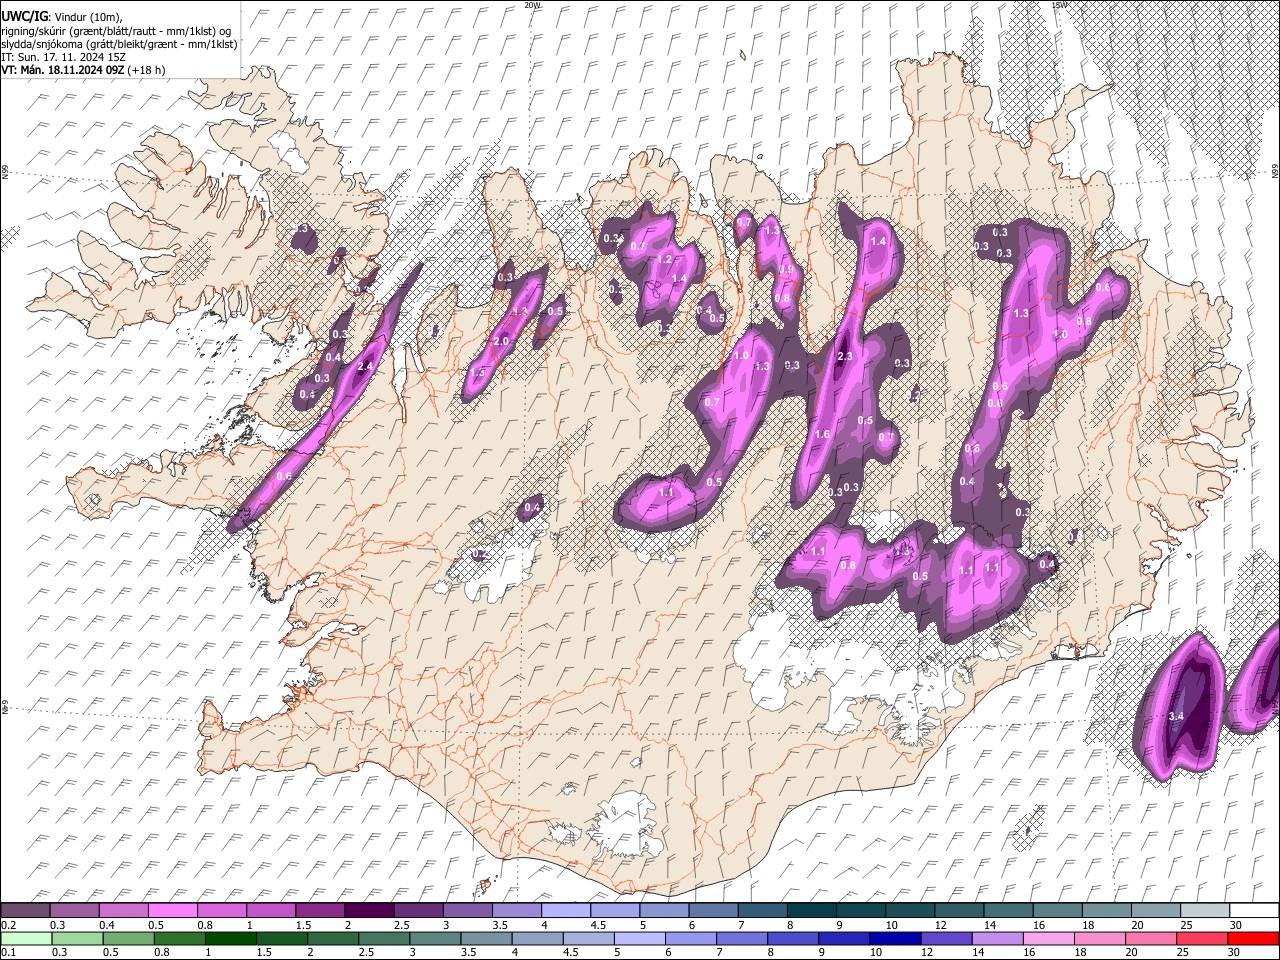Screen dimensions: 1280x960
Task: Click the 'VT: Mán. 18.11.2024 09Z (+18 h)' line
Action: (x=84, y=70)
